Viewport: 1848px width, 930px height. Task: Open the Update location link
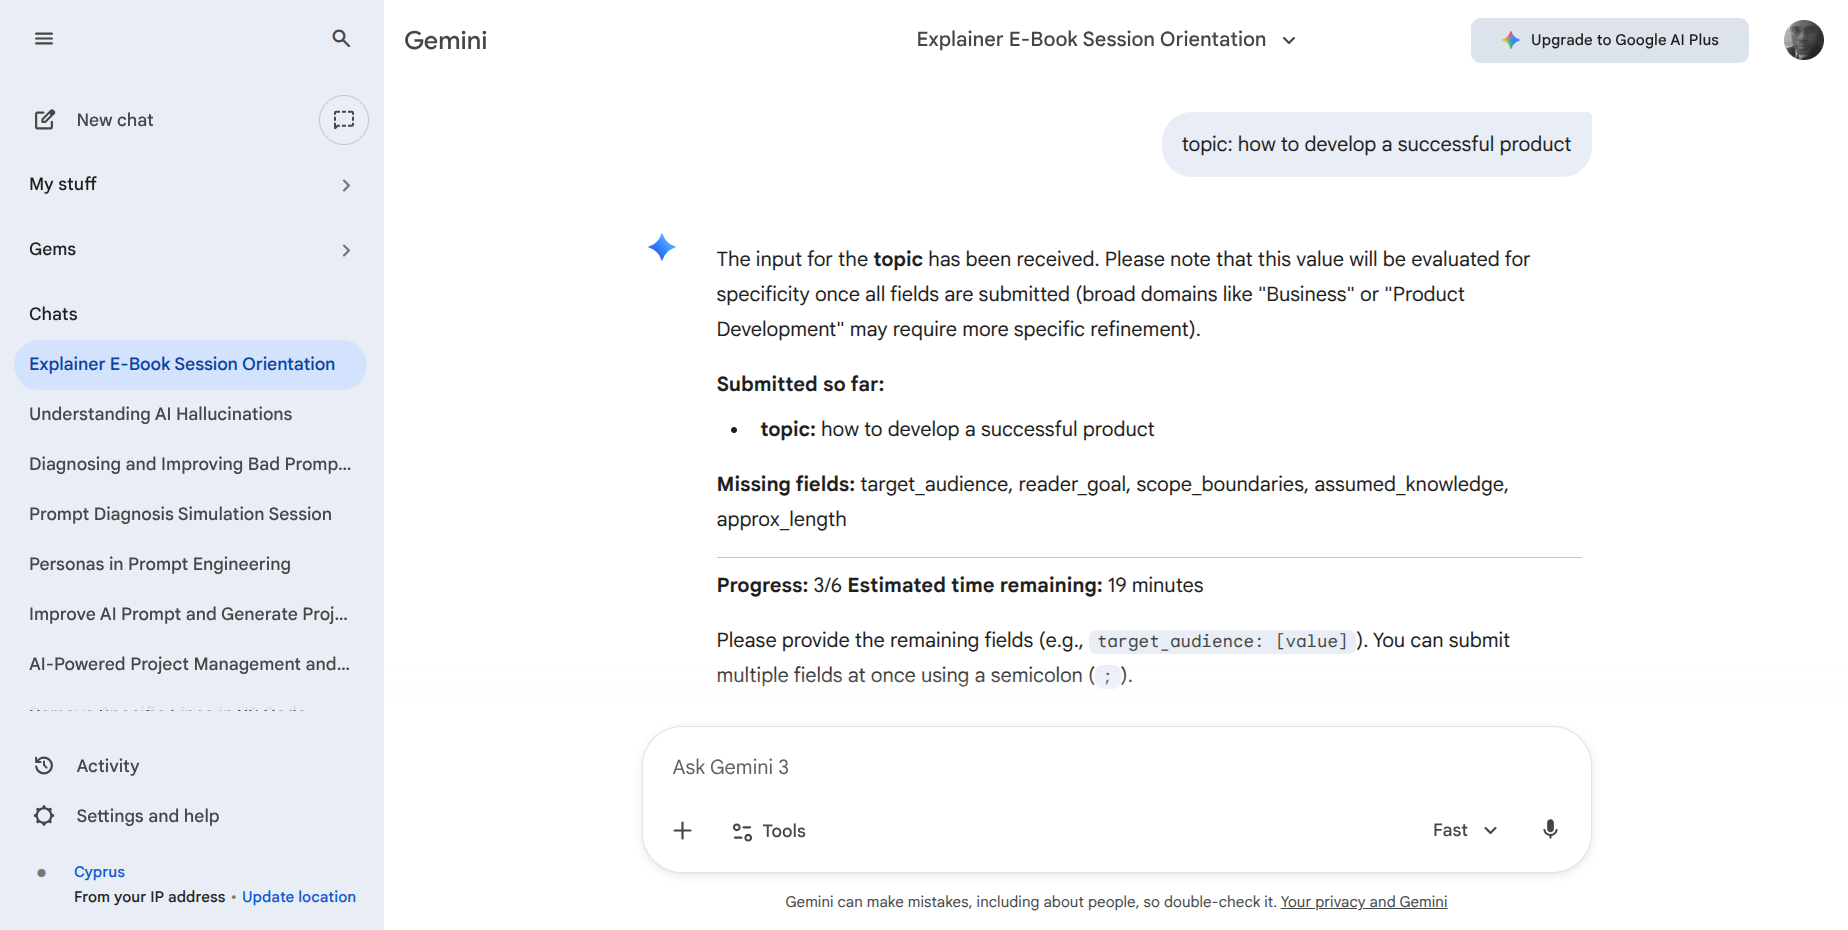point(298,896)
